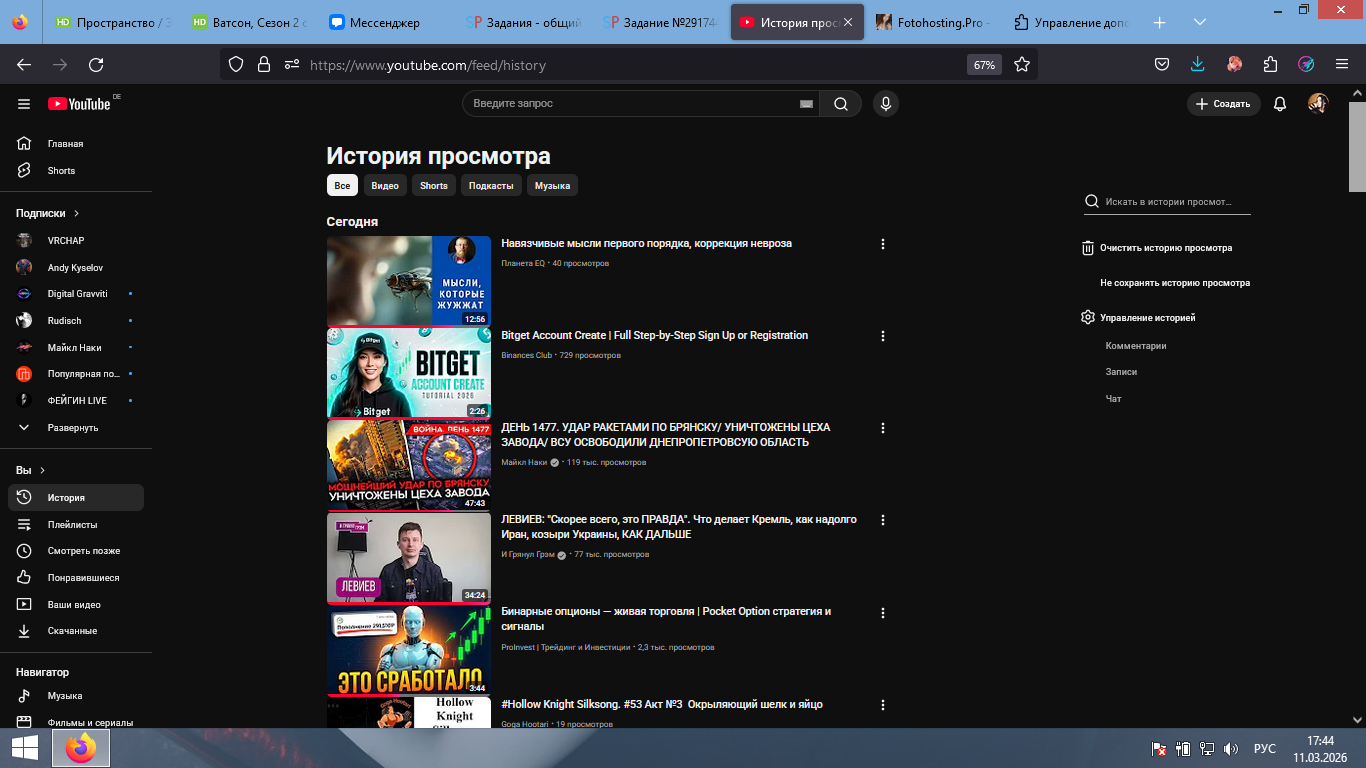This screenshot has width=1366, height=768.
Task: Click the Firefox downloads arrow icon
Action: tap(1198, 64)
